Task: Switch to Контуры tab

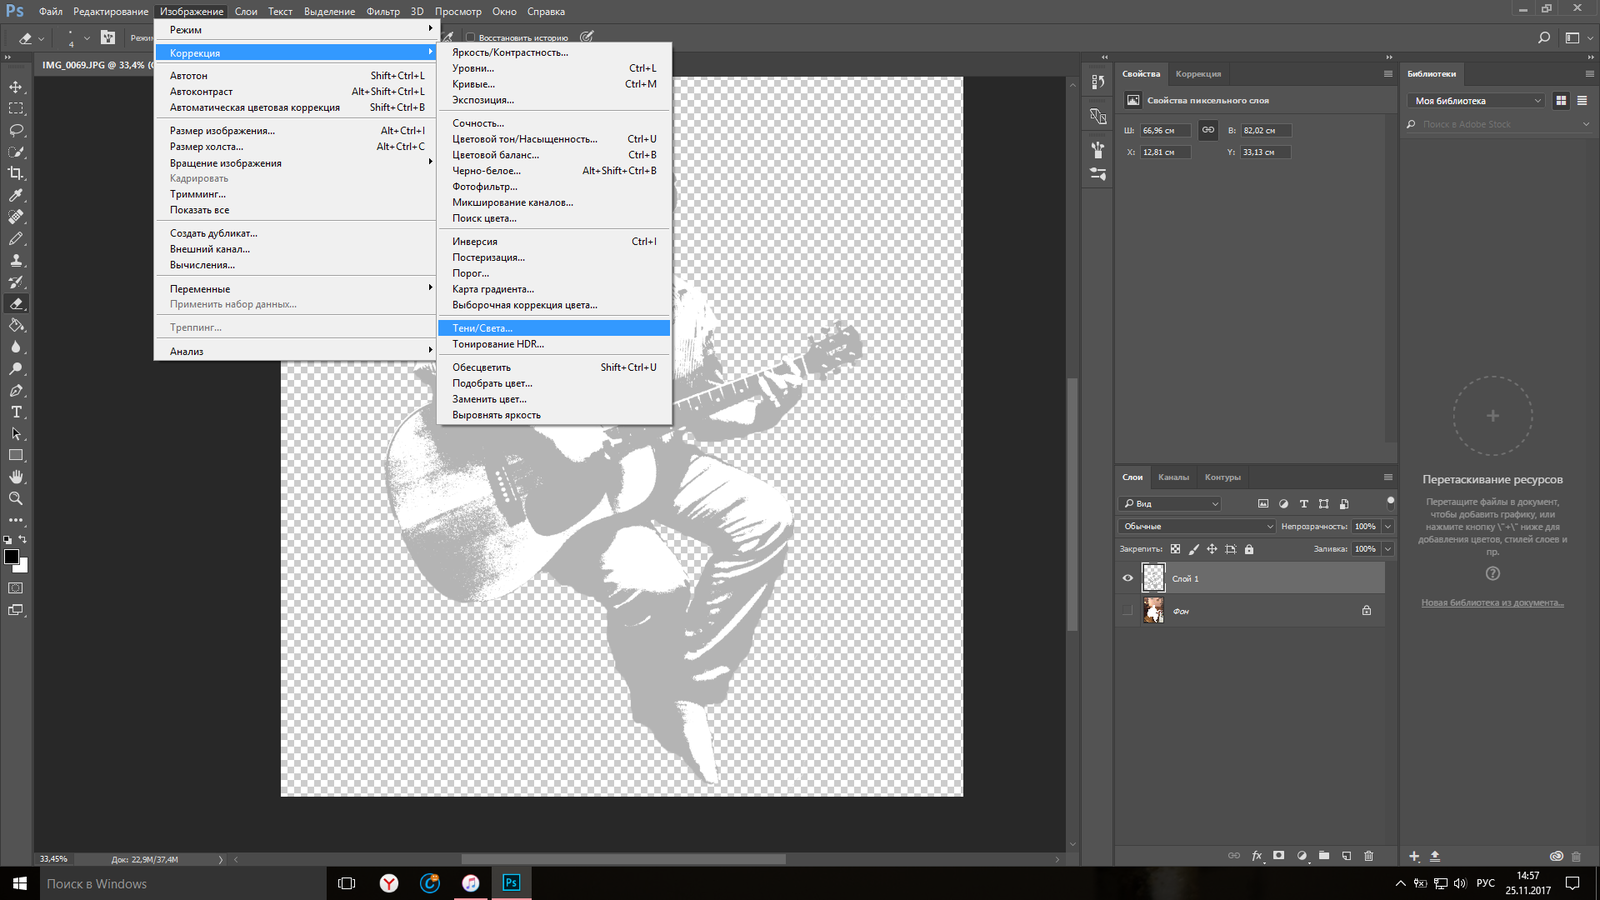Action: pyautogui.click(x=1223, y=477)
